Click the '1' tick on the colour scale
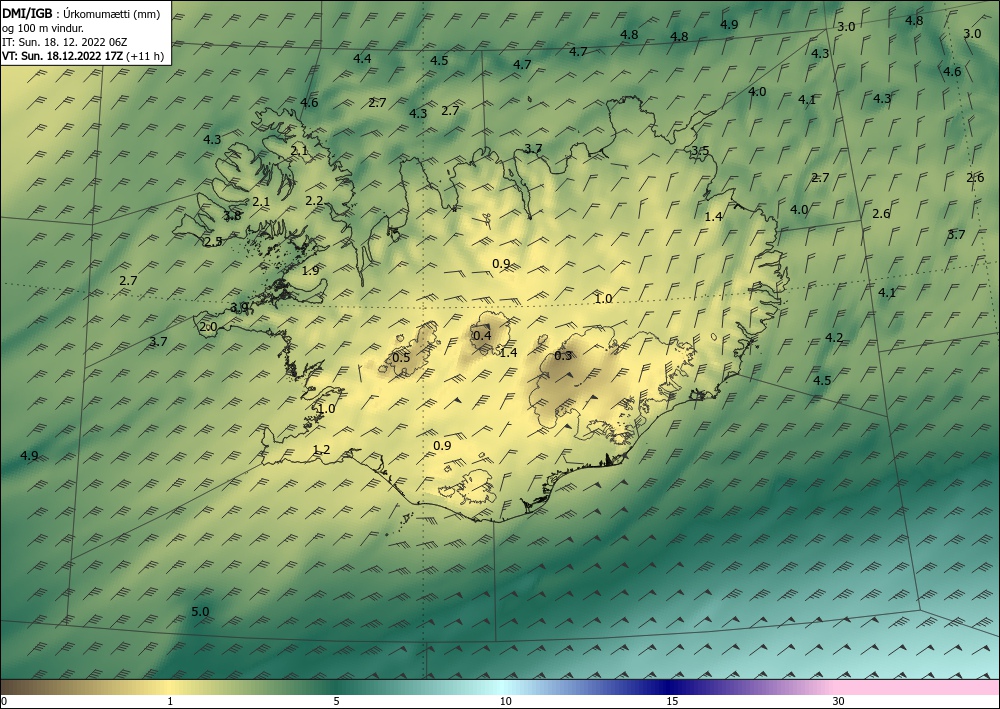This screenshot has width=1000, height=709. pos(170,702)
